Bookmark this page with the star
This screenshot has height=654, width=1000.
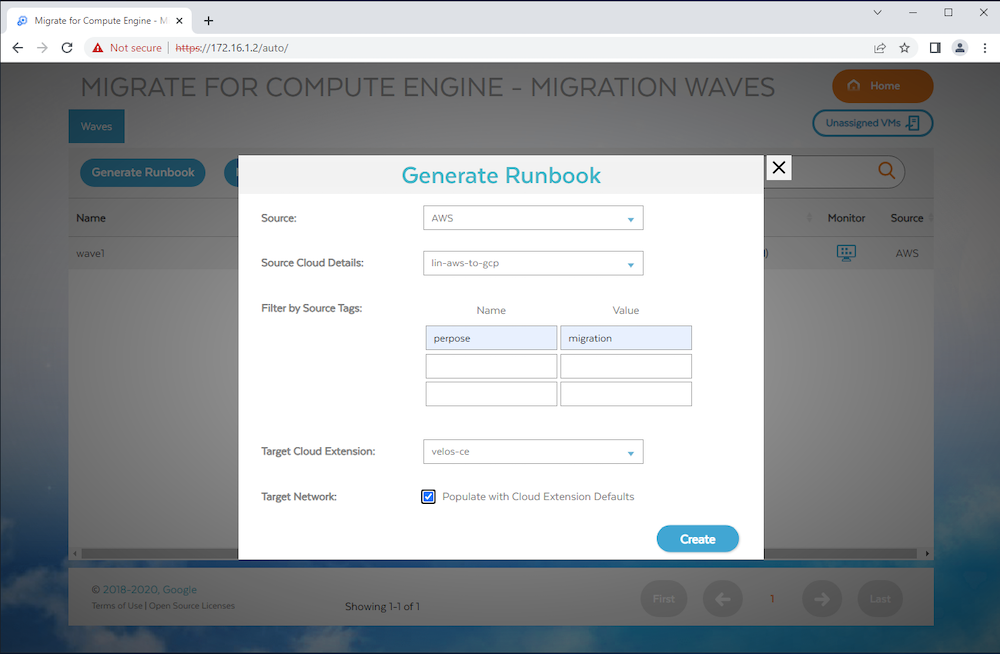tap(904, 48)
